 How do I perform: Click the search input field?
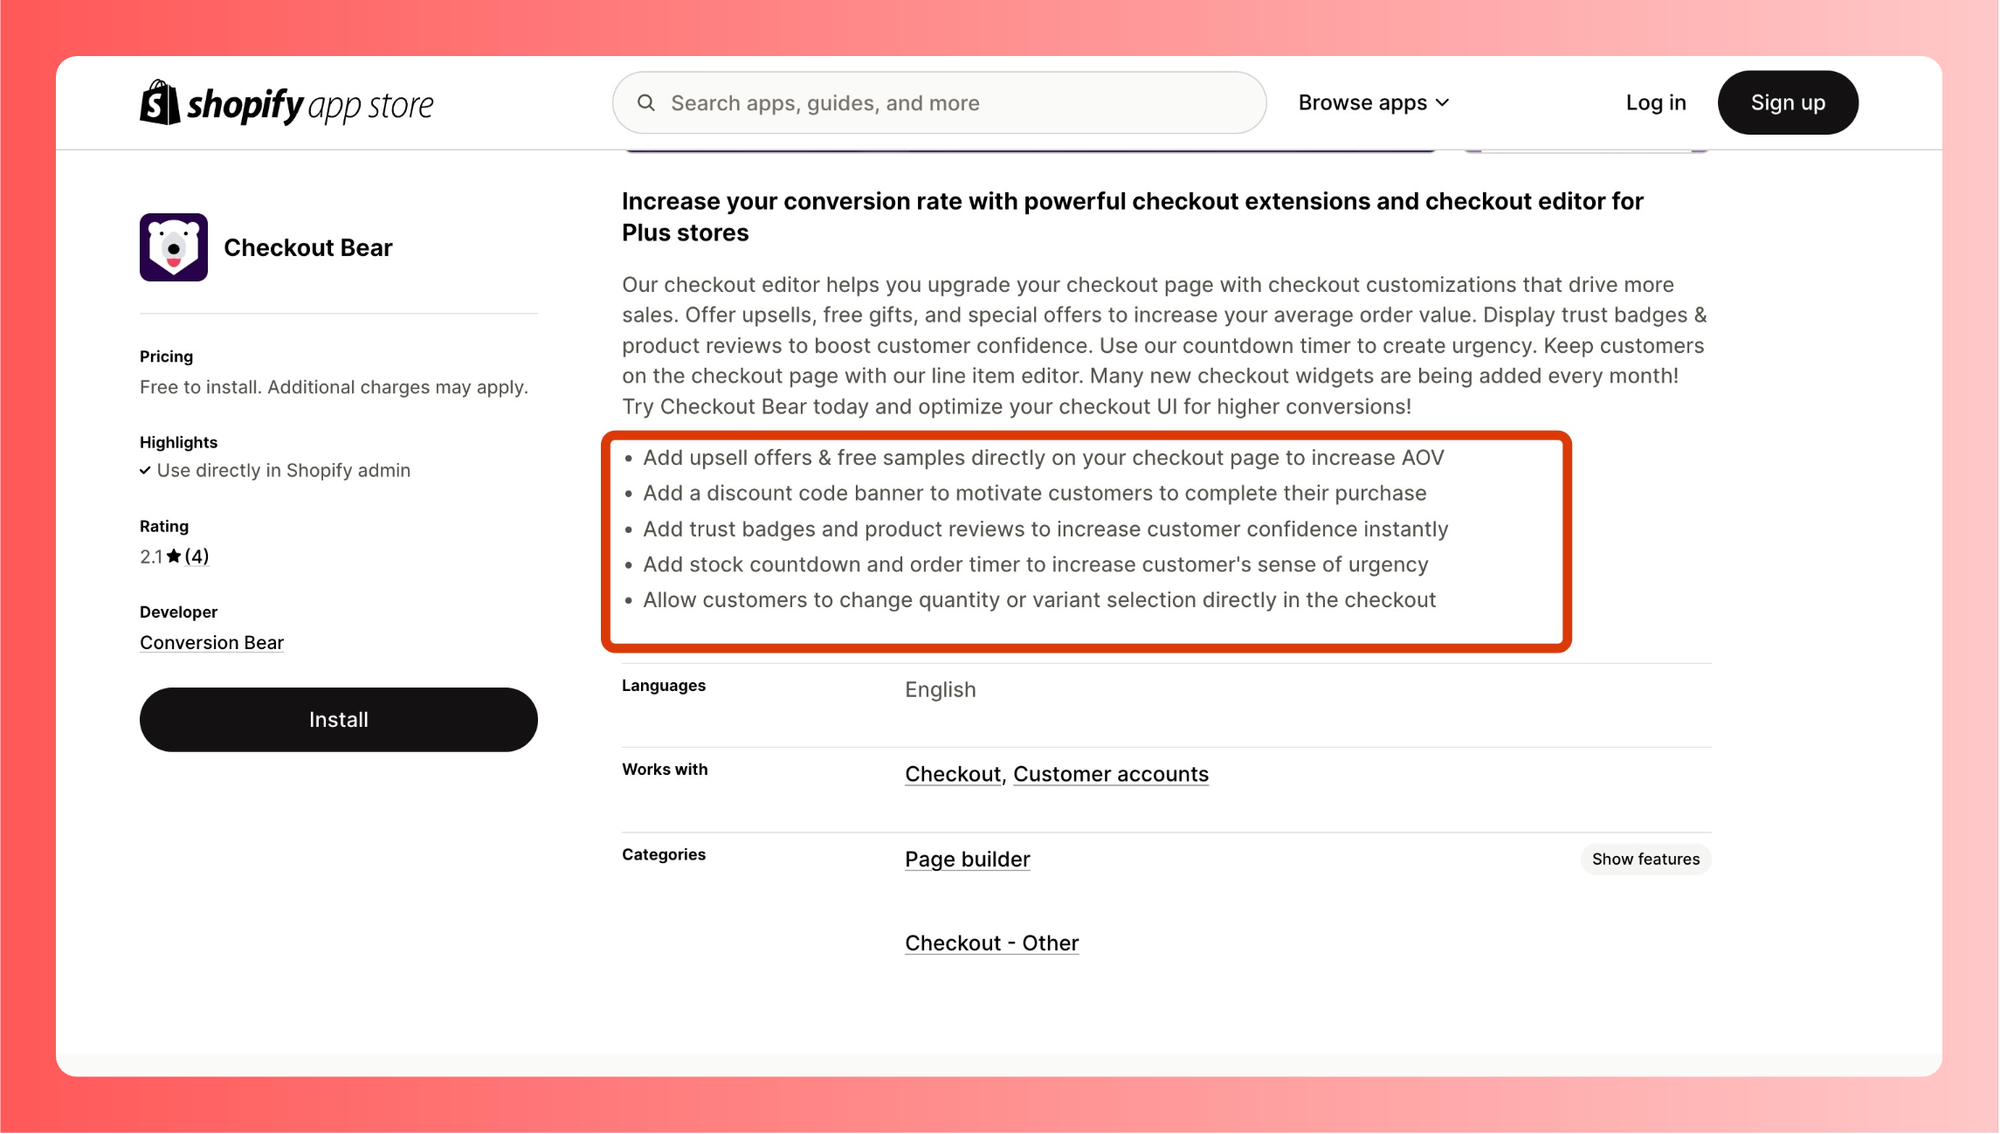click(x=940, y=102)
